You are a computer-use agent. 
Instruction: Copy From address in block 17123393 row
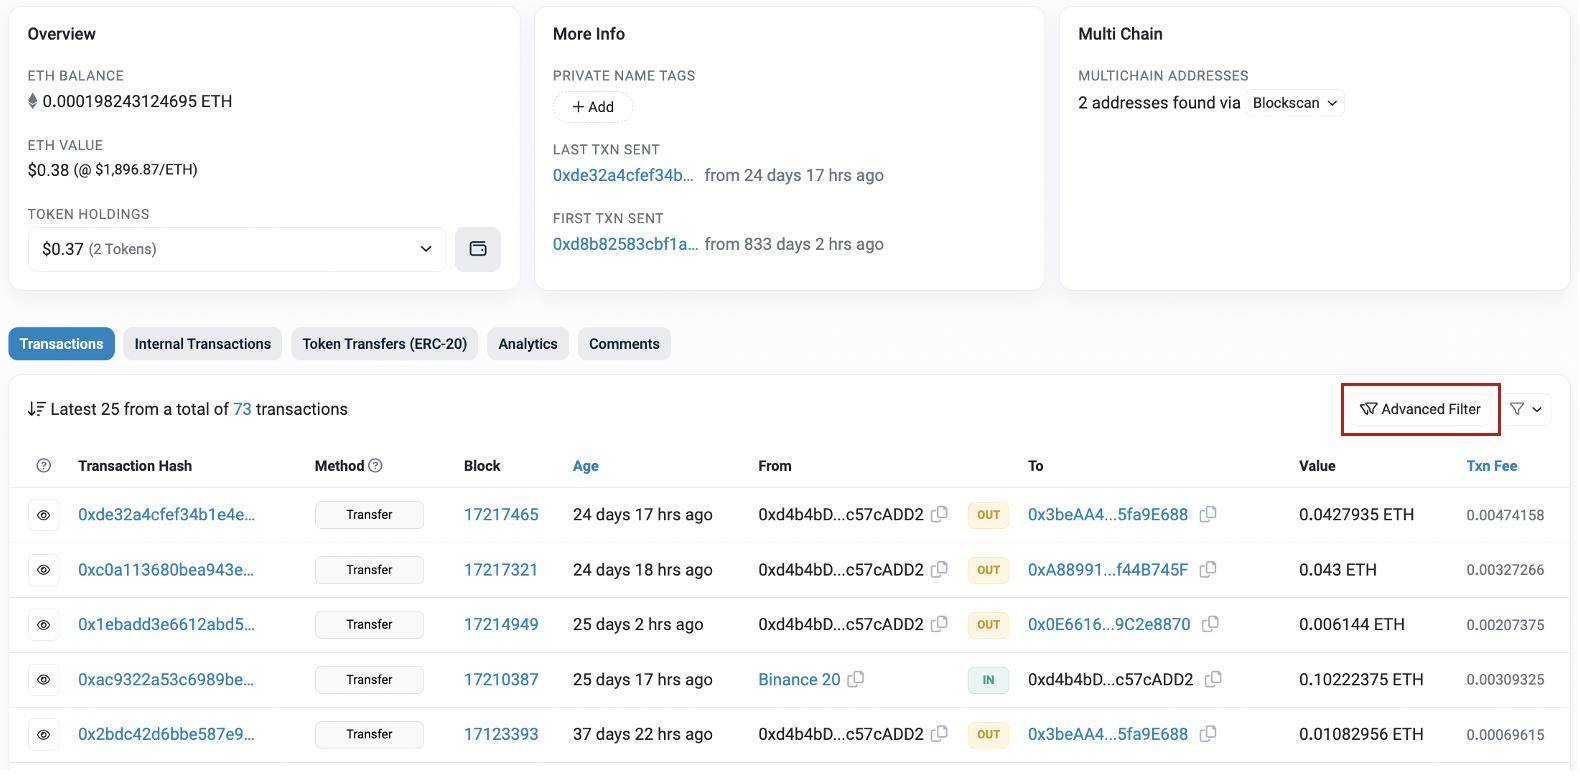coord(939,734)
